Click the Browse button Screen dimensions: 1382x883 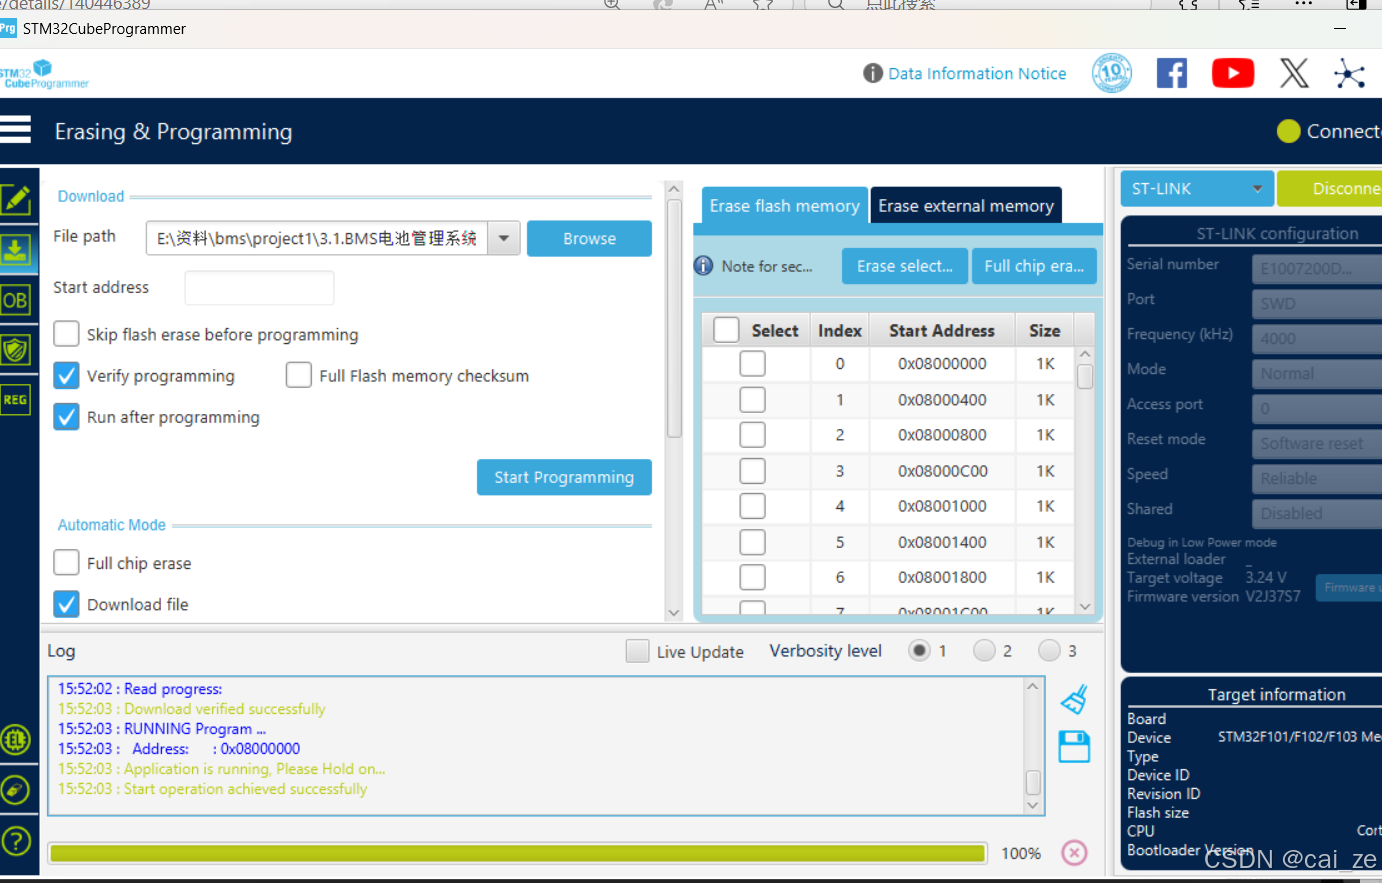pyautogui.click(x=589, y=239)
